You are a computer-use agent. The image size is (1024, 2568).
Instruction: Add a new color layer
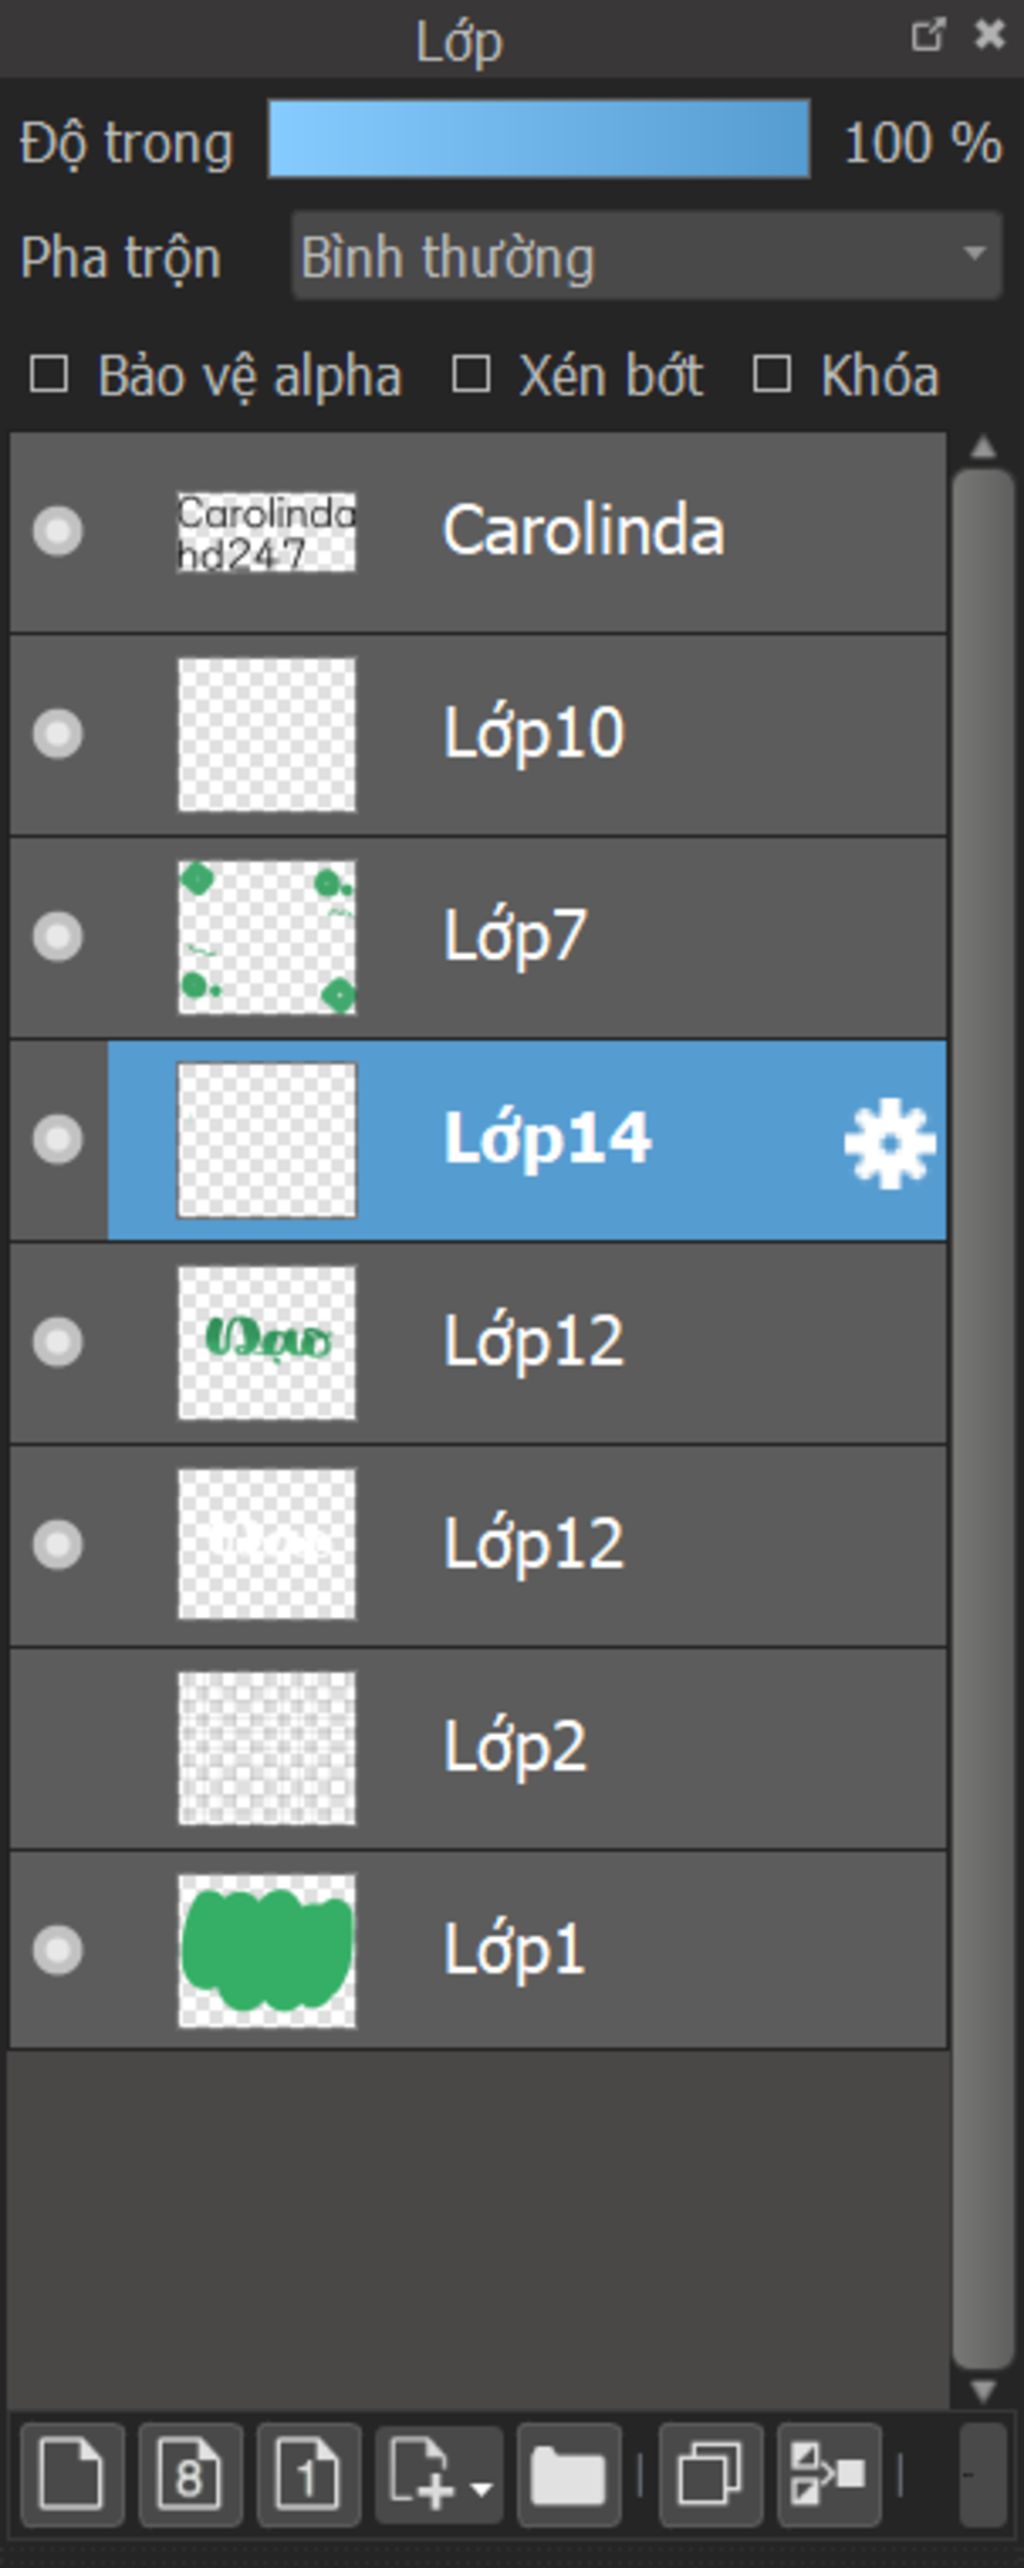[x=72, y=2474]
